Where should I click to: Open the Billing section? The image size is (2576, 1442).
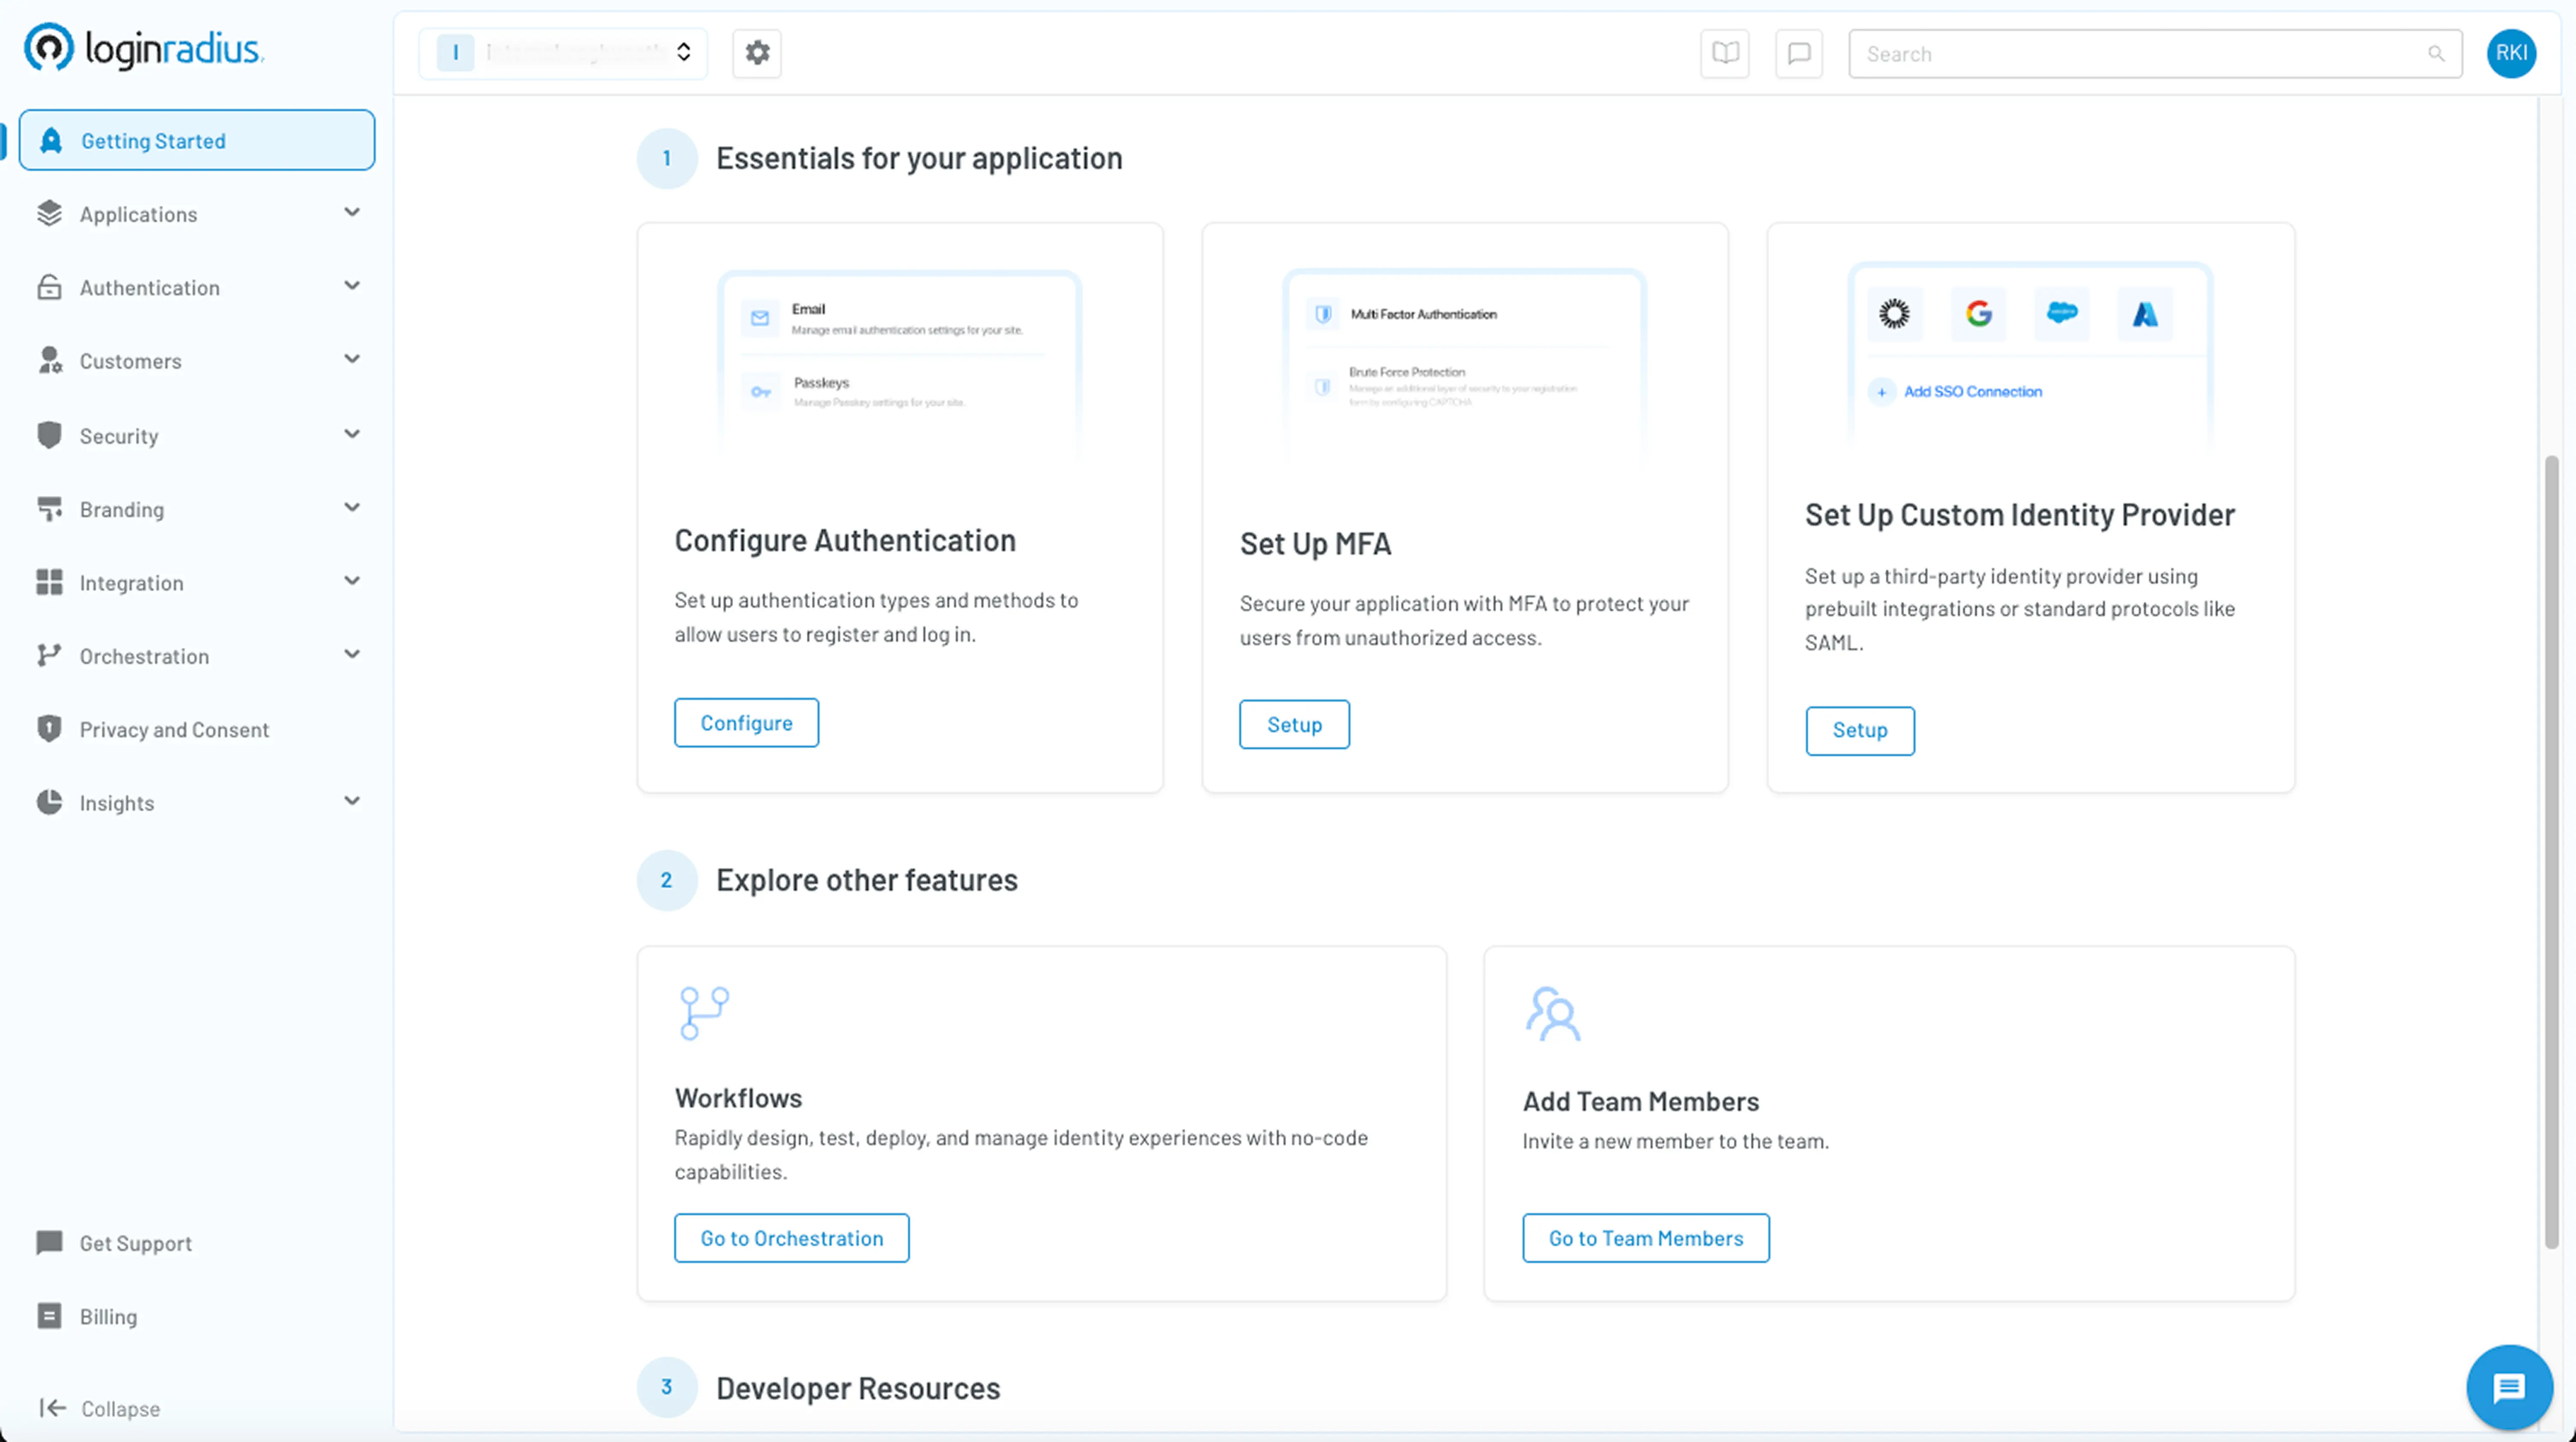[108, 1316]
